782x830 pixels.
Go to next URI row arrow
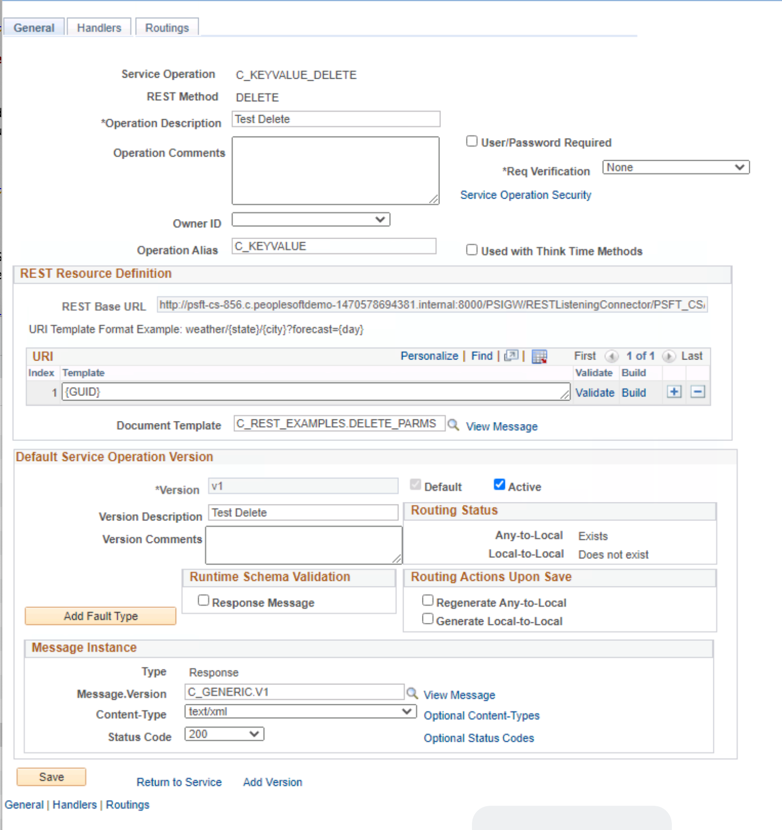point(668,356)
